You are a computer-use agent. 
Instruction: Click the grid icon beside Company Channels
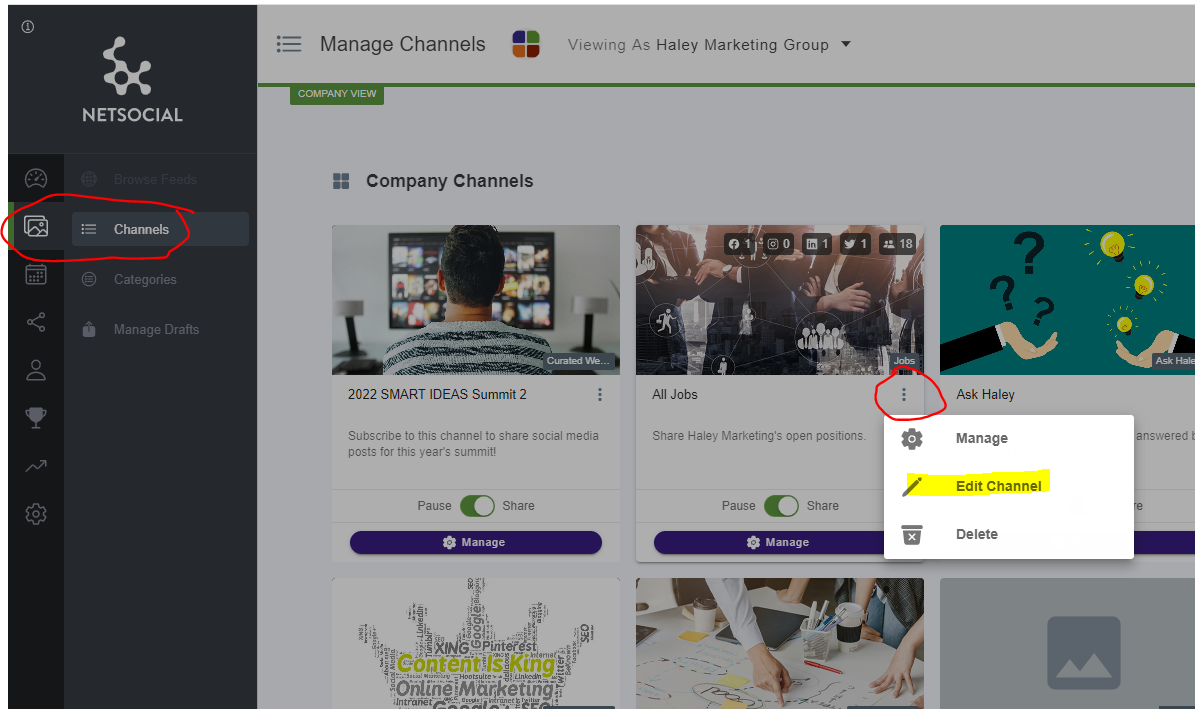point(341,181)
